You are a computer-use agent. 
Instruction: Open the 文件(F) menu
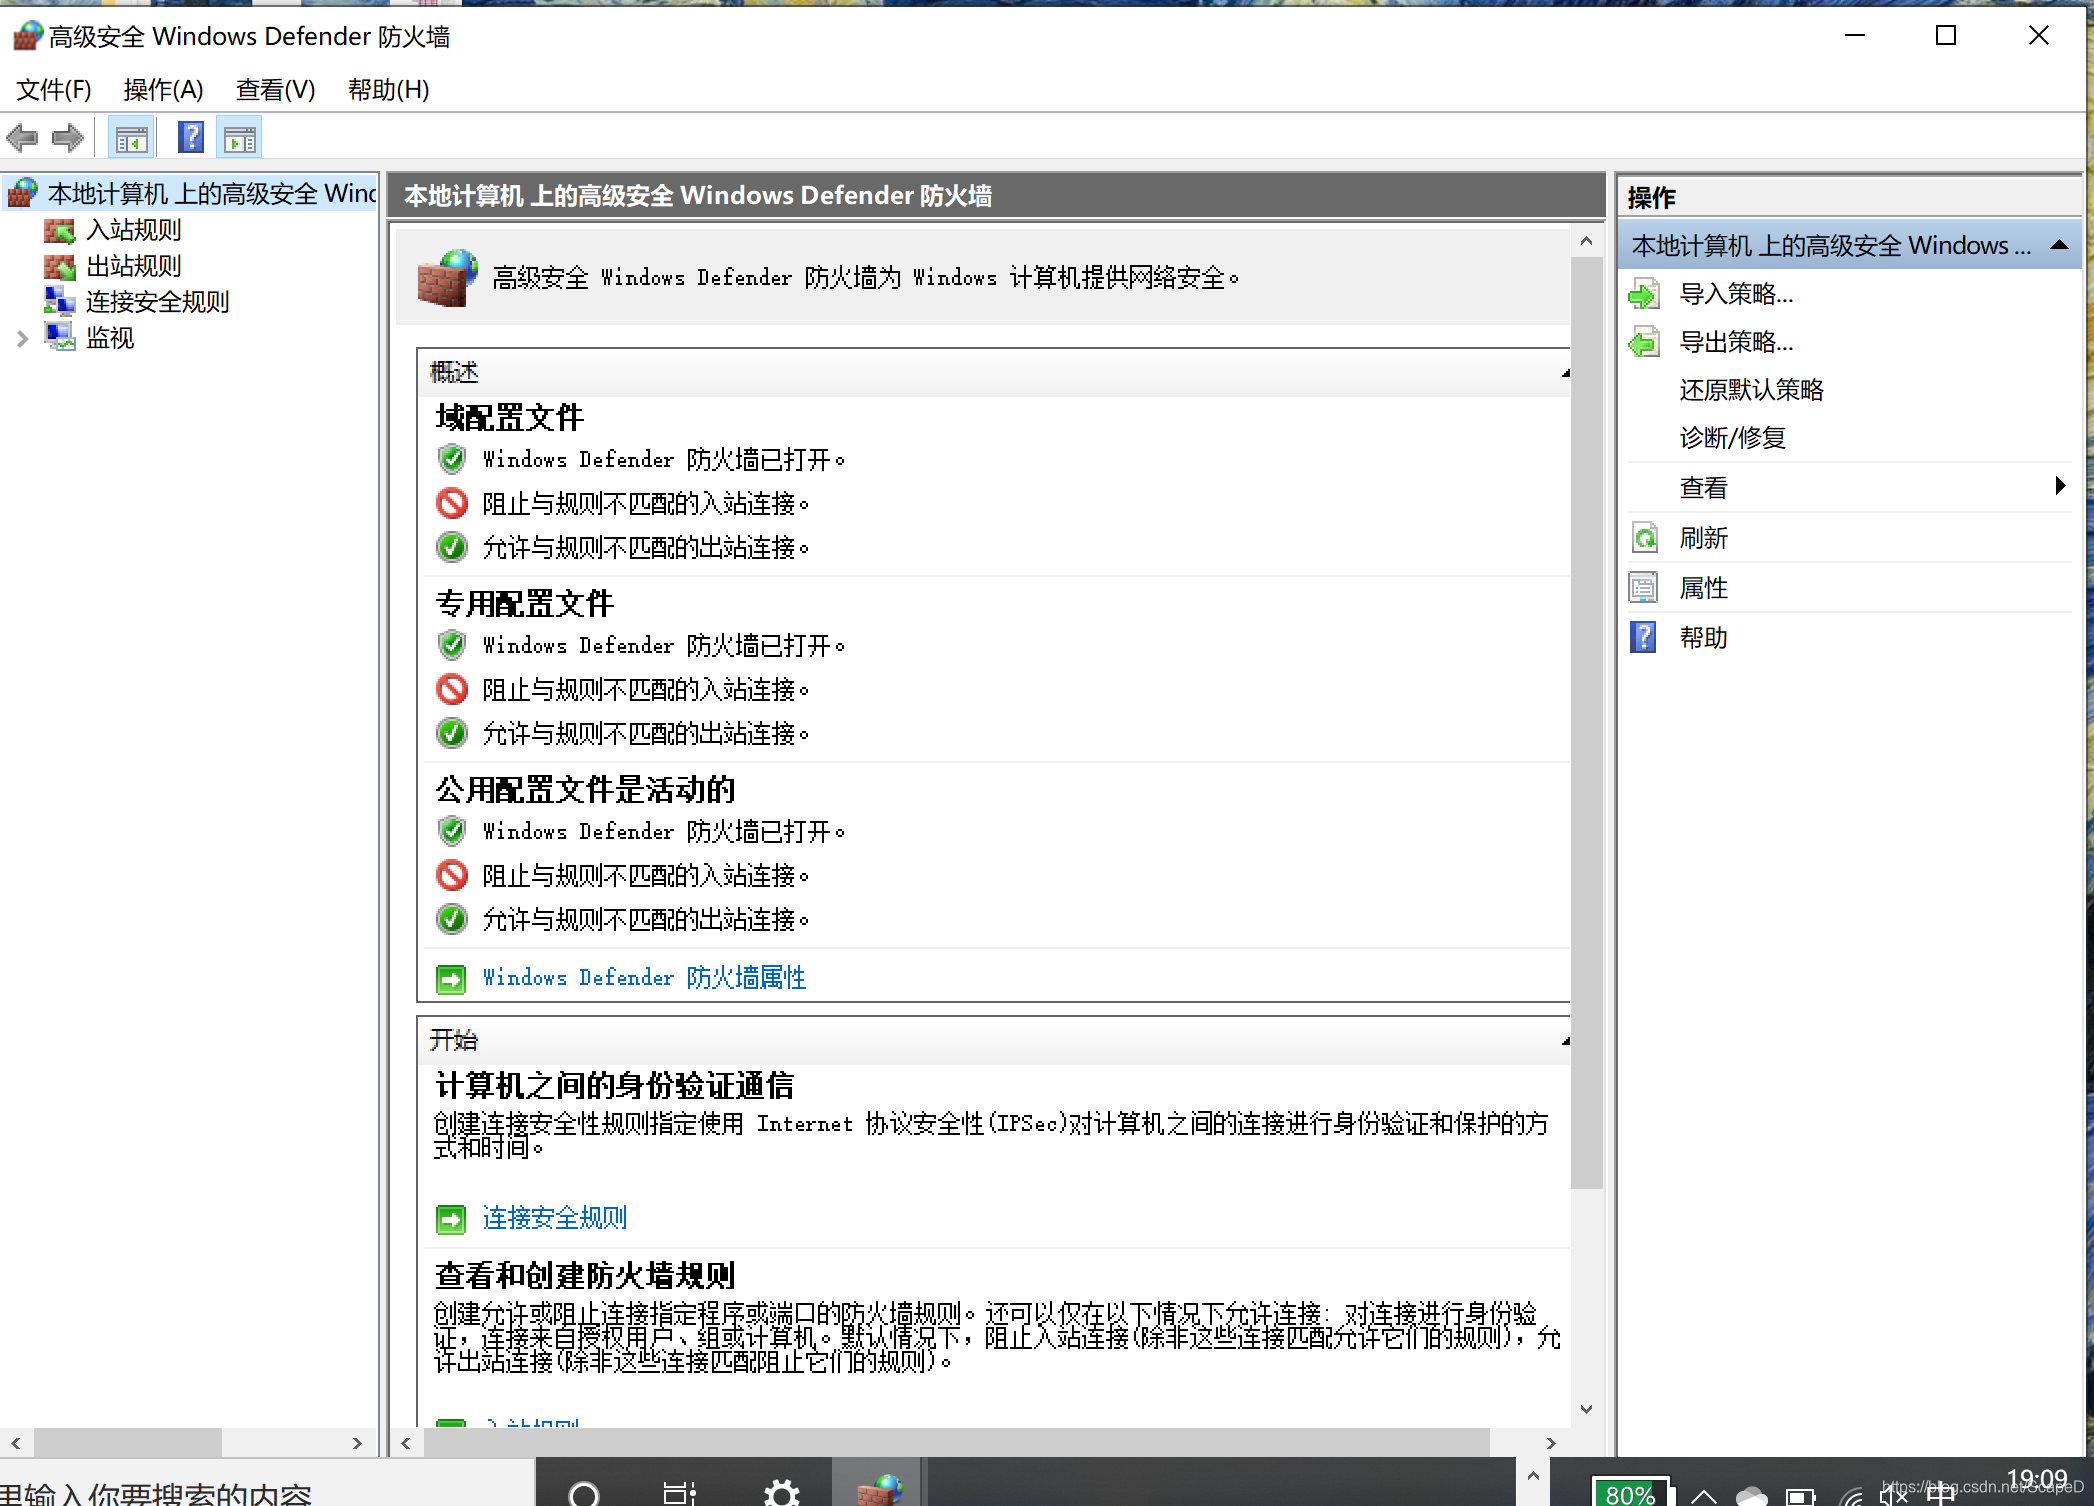[54, 90]
